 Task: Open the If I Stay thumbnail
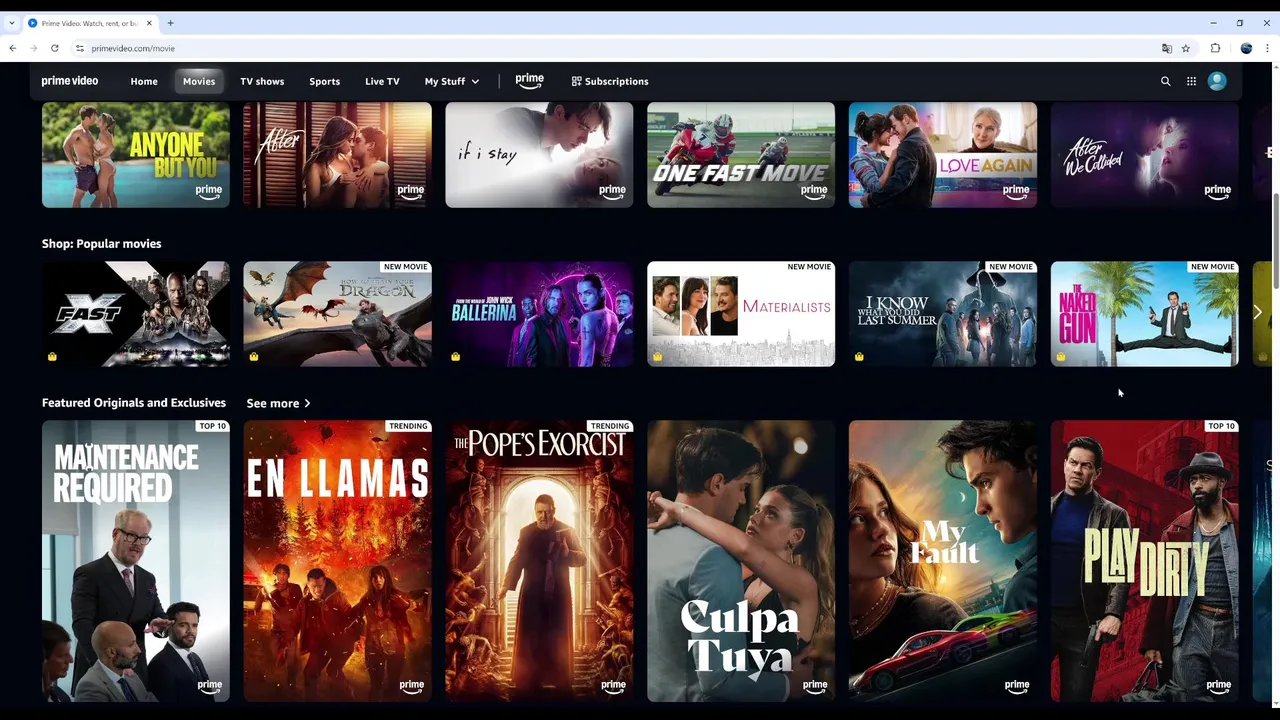click(539, 155)
